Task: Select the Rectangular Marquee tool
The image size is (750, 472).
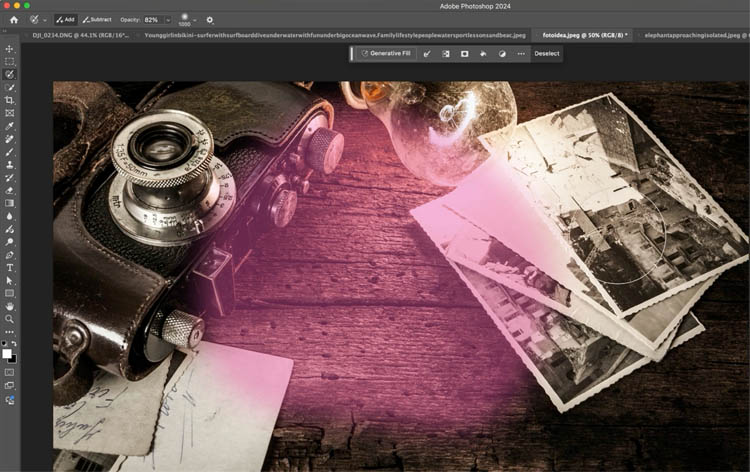Action: click(9, 62)
